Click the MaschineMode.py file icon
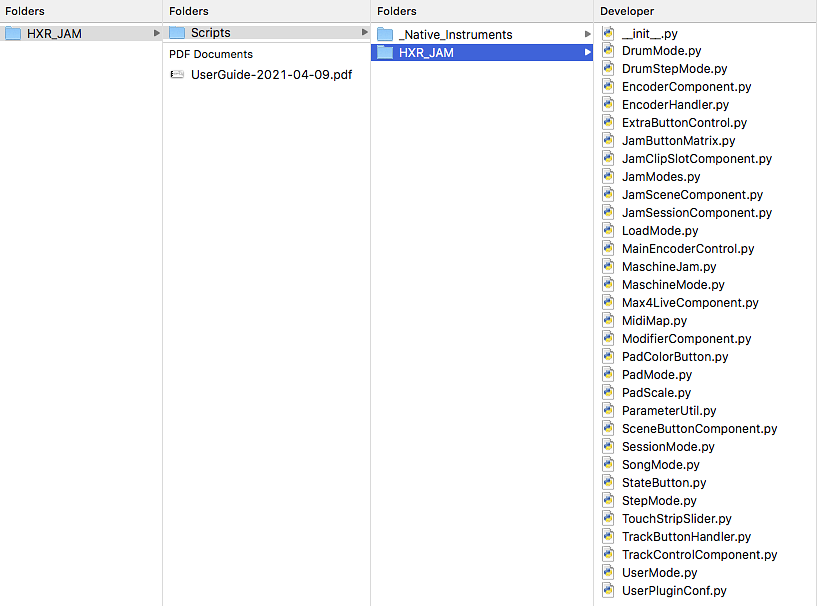The image size is (818, 606). [608, 284]
